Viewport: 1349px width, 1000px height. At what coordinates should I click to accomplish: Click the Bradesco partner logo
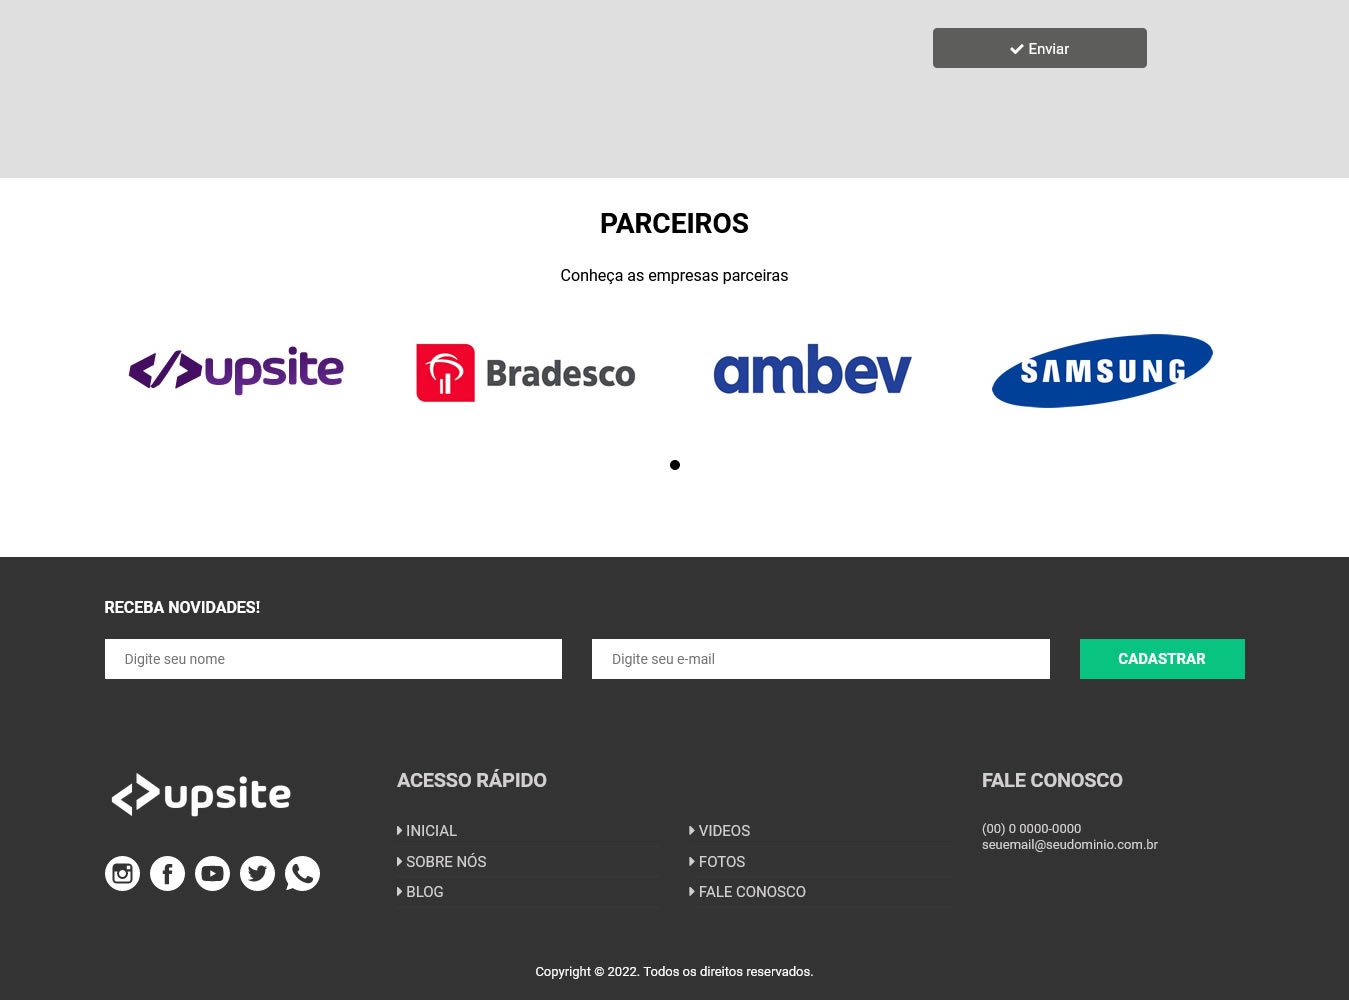[526, 372]
